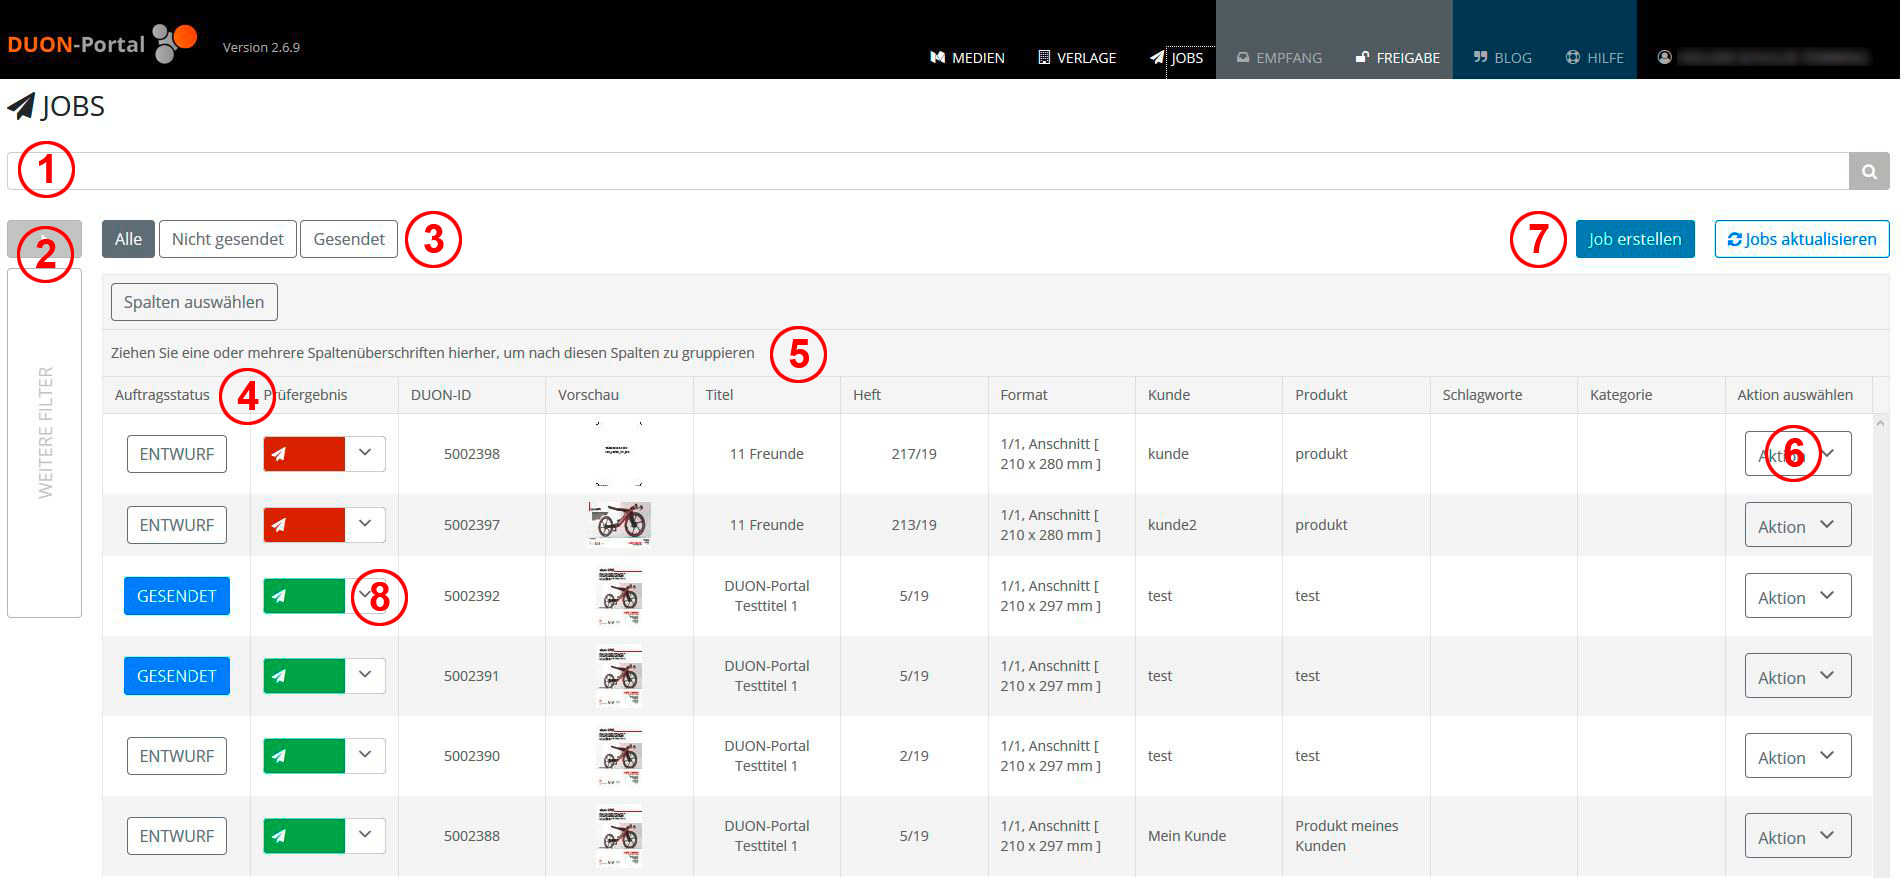Click scrollbar up arrow of jobs table
This screenshot has height=878, width=1901.
[x=1881, y=424]
